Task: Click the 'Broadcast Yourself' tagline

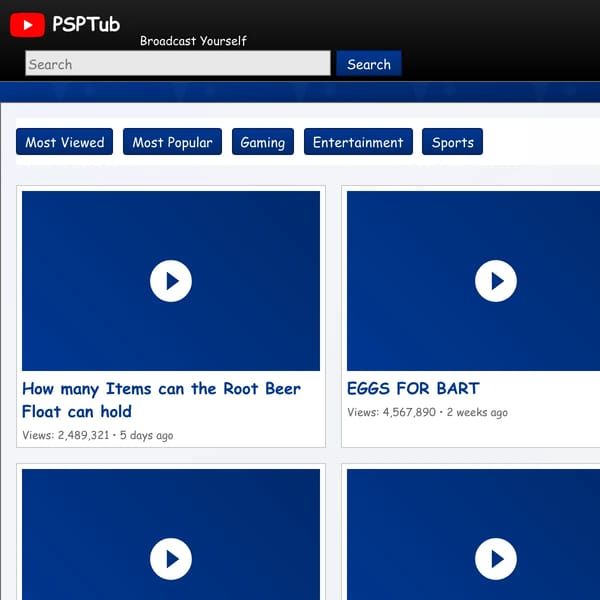Action: tap(193, 41)
